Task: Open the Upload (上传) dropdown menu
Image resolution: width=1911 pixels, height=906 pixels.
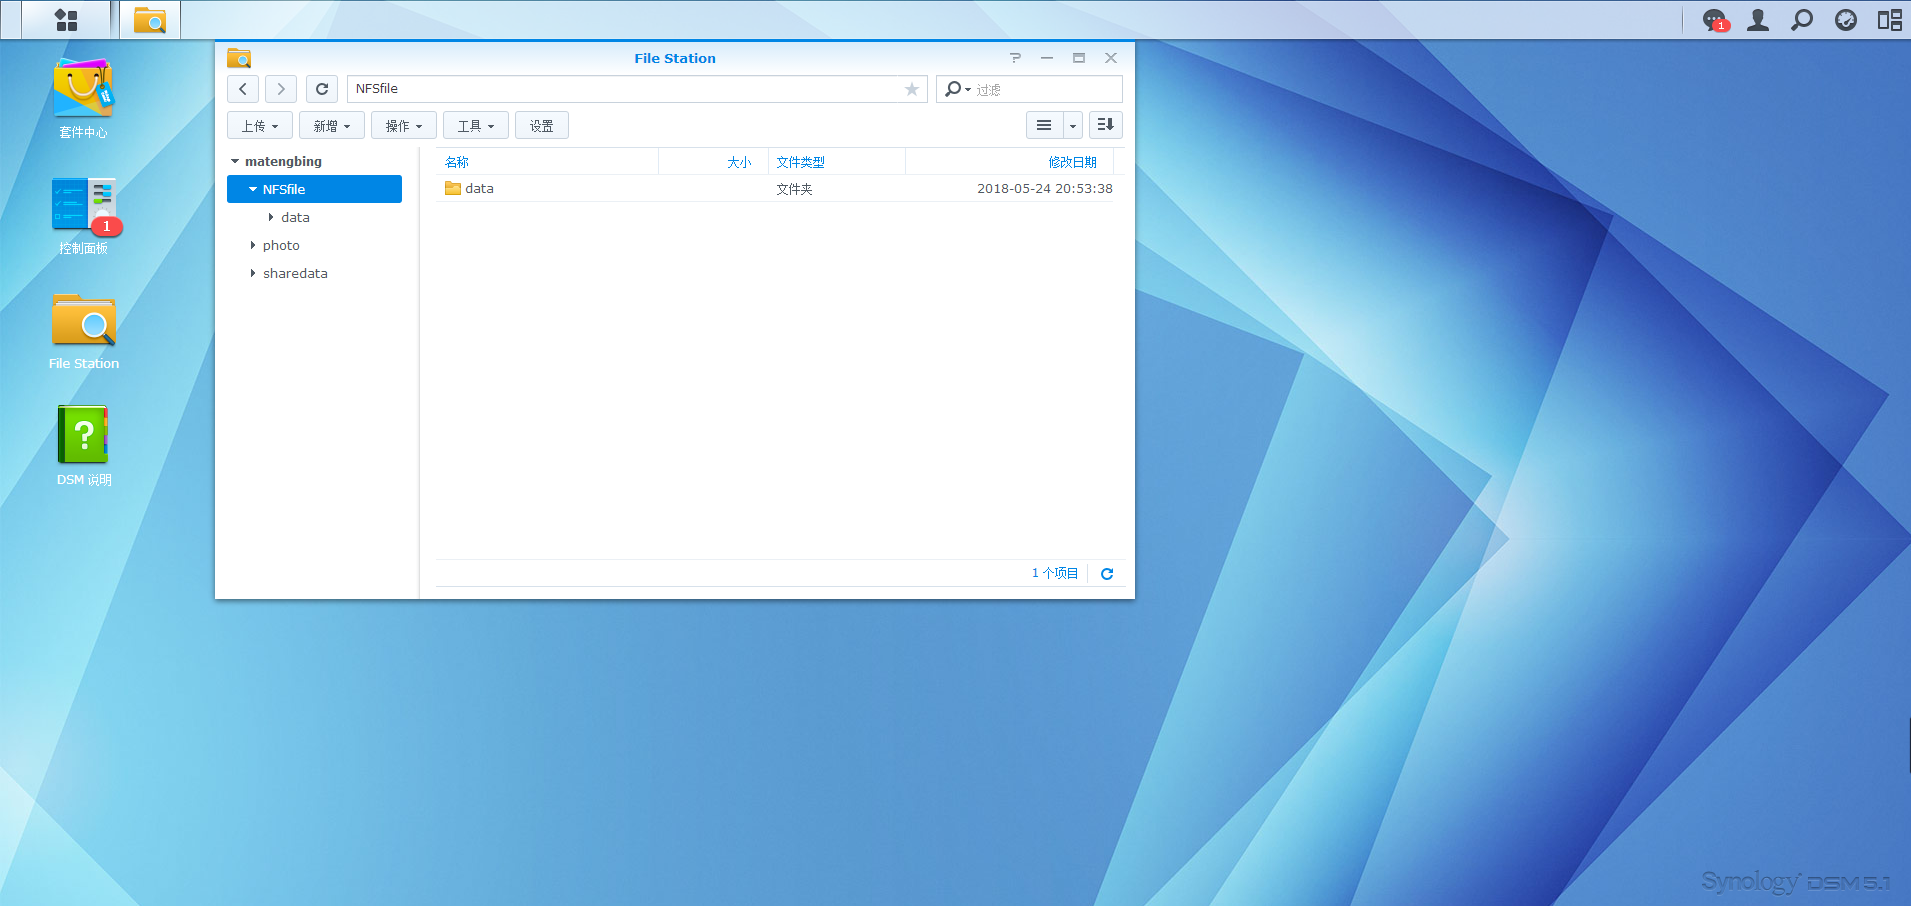Action: pyautogui.click(x=260, y=125)
